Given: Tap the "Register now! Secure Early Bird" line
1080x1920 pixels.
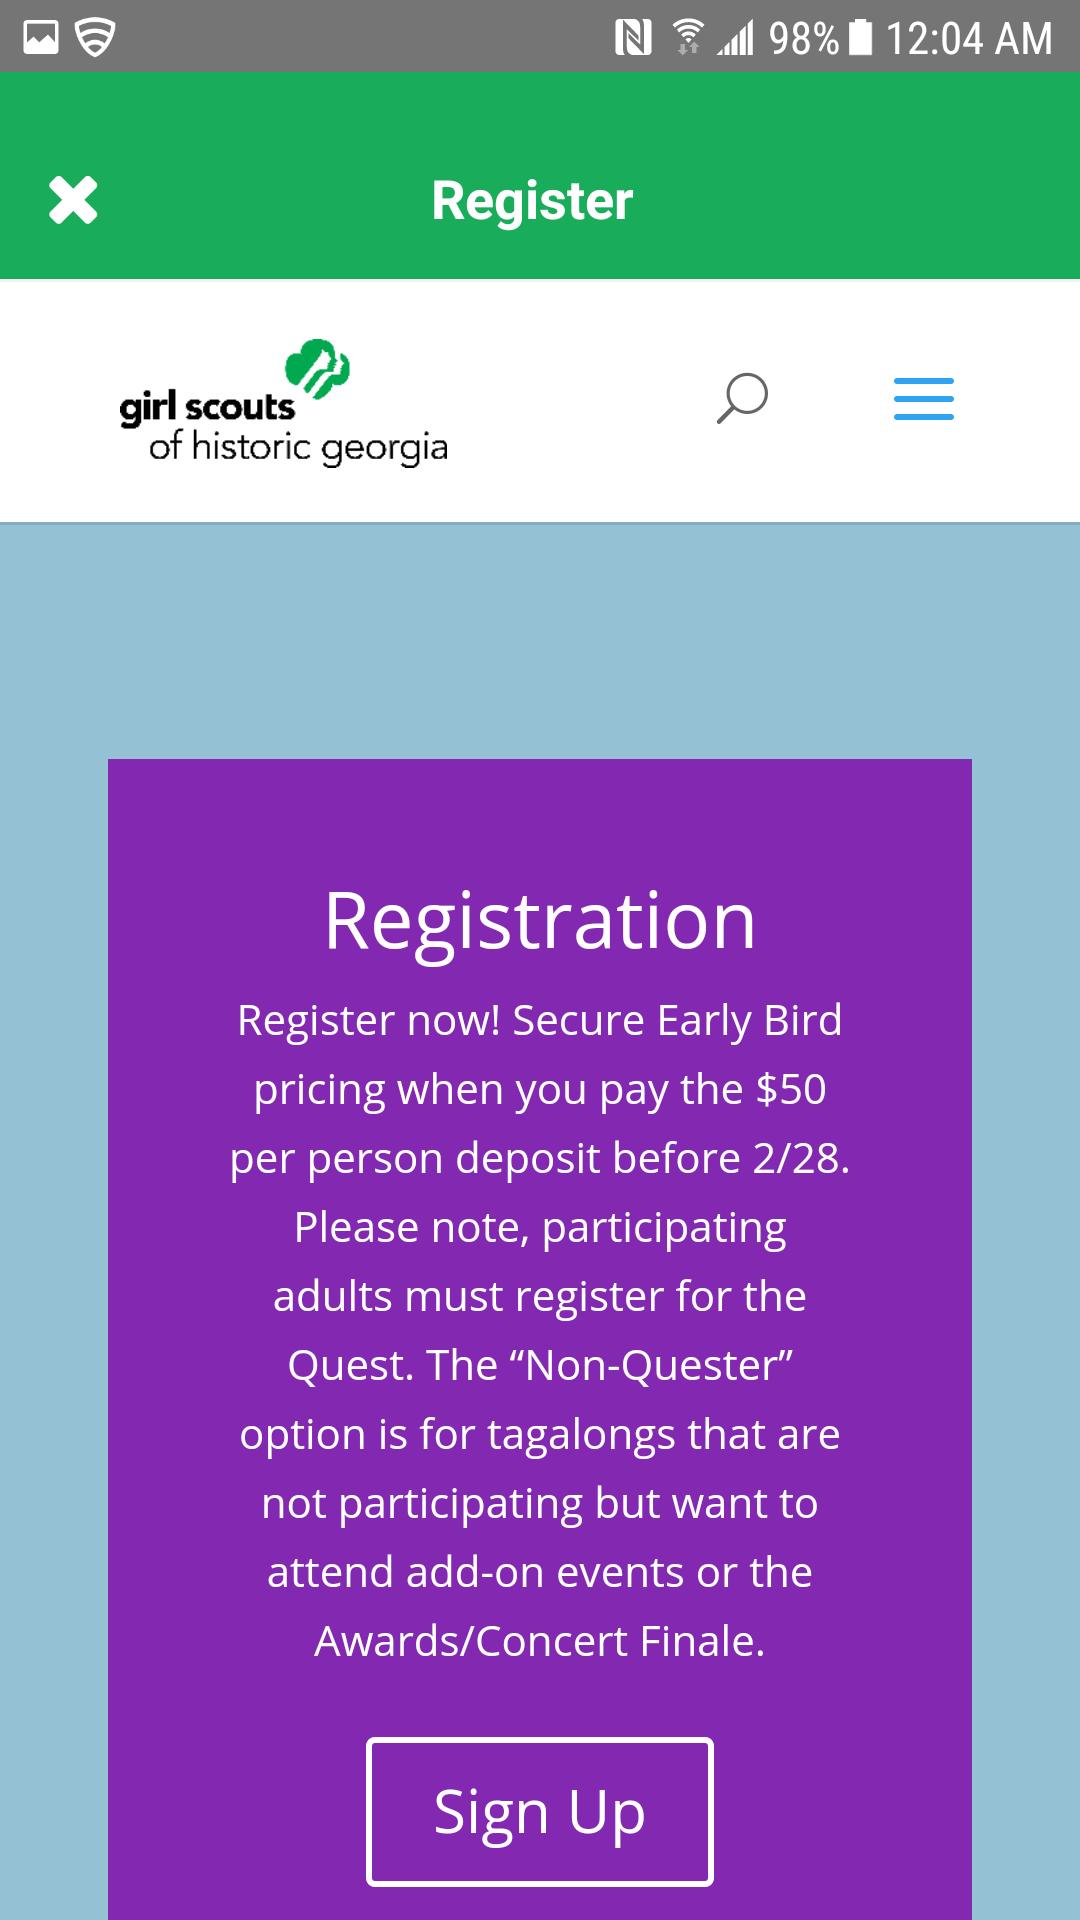Looking at the screenshot, I should pos(540,1020).
